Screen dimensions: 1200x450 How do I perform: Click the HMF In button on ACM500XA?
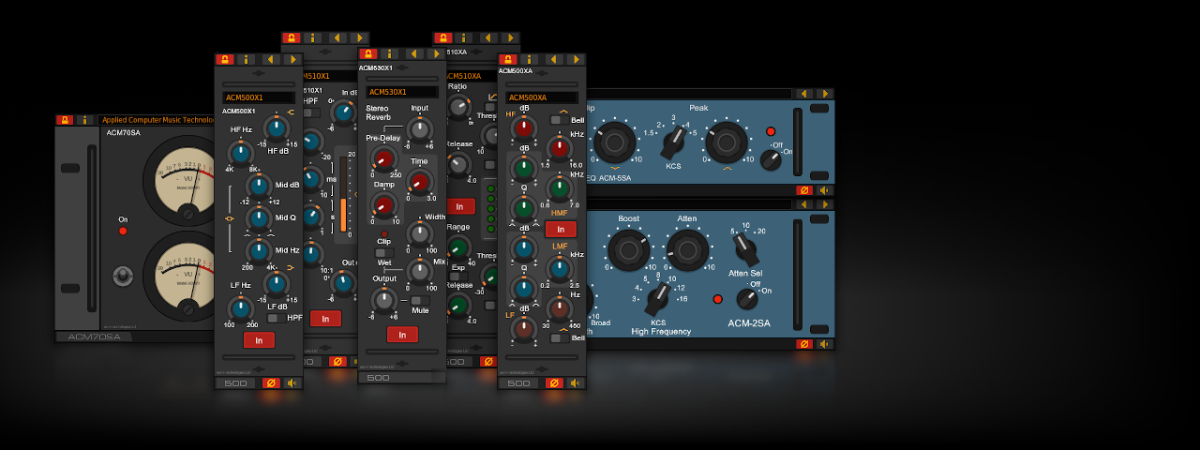560,229
